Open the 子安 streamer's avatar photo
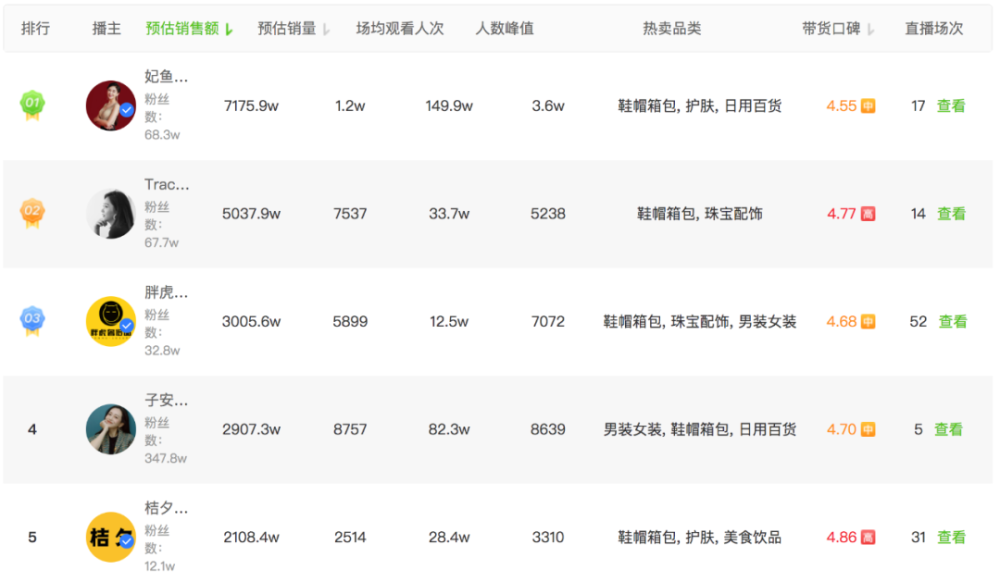 [x=111, y=429]
